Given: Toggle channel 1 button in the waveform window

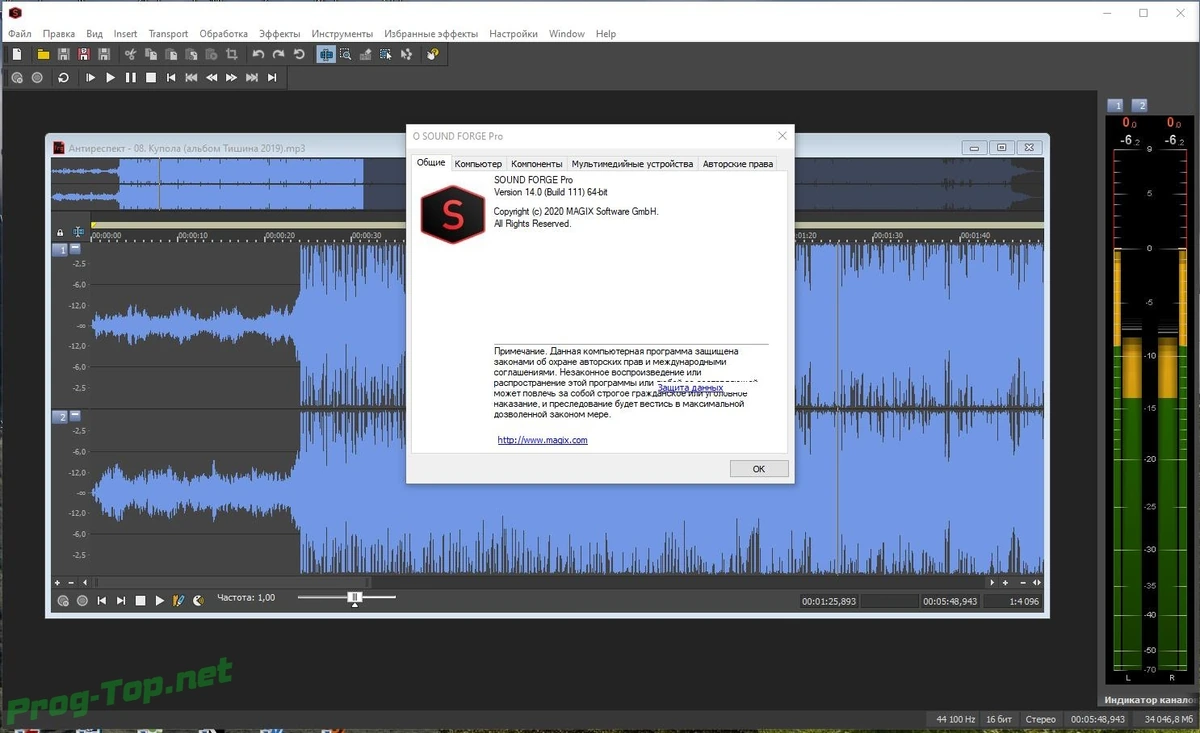Looking at the screenshot, I should pos(60,249).
